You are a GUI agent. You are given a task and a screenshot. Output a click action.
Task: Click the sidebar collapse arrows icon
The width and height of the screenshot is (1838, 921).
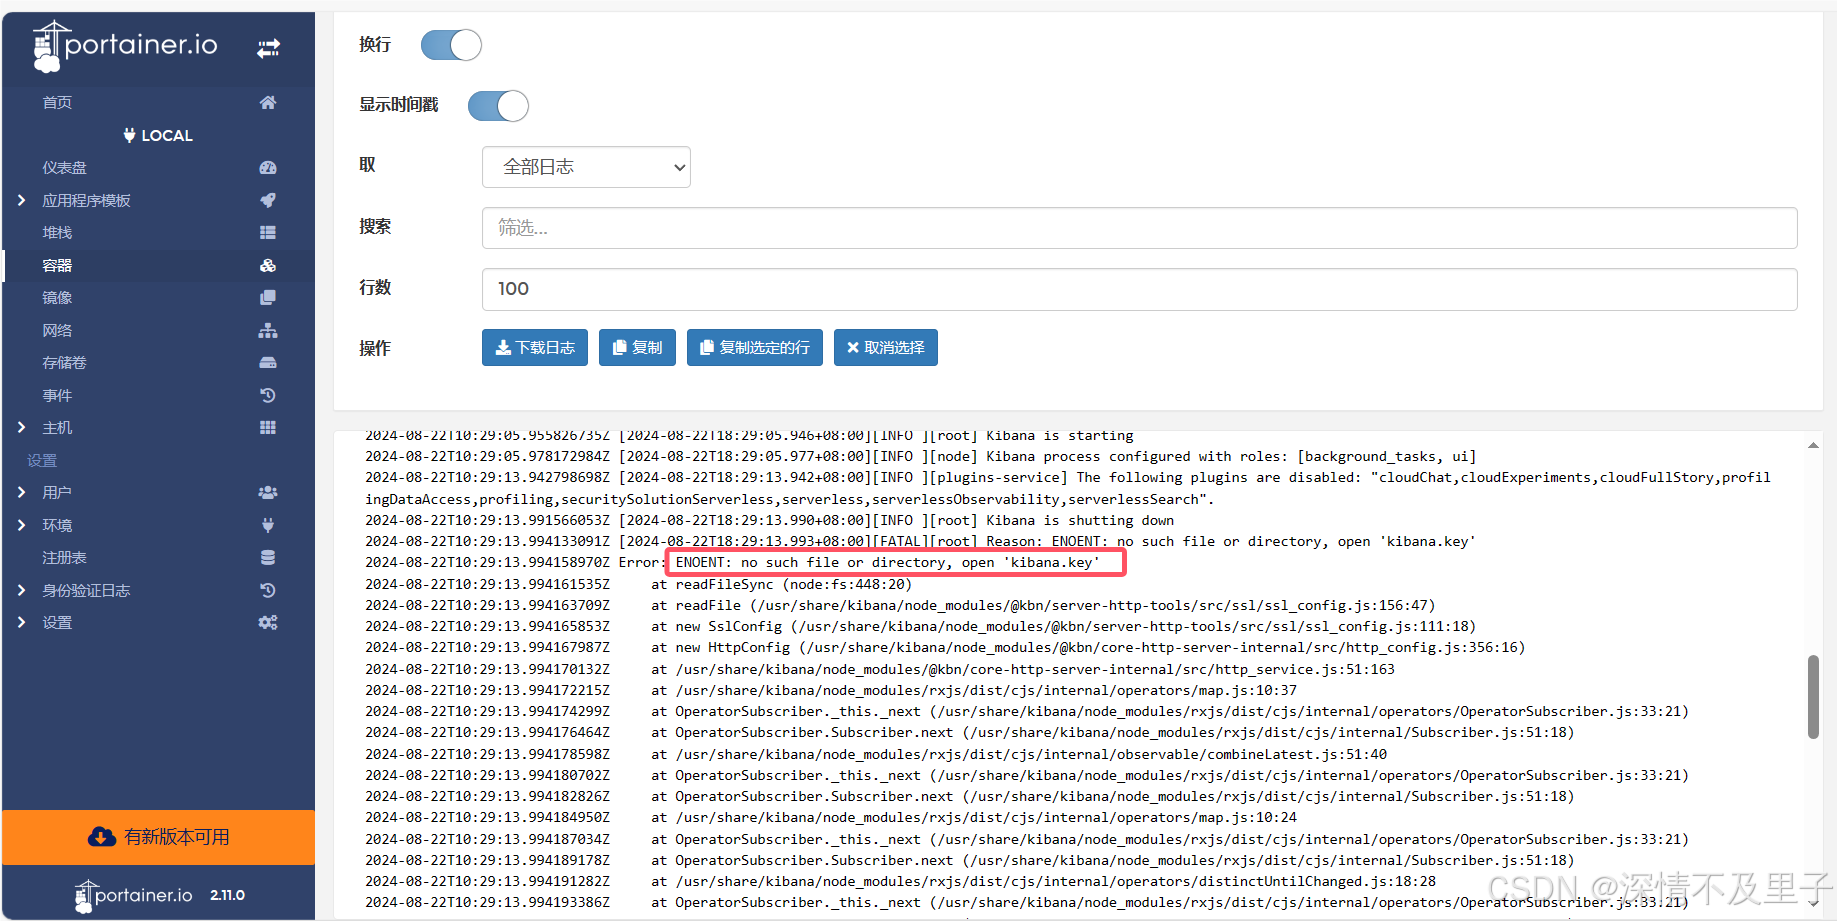pyautogui.click(x=268, y=48)
